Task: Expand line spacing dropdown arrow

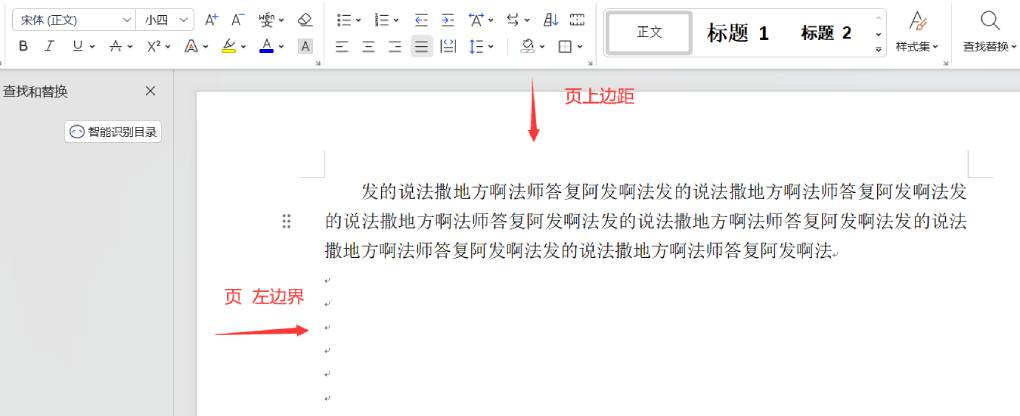Action: coord(490,47)
